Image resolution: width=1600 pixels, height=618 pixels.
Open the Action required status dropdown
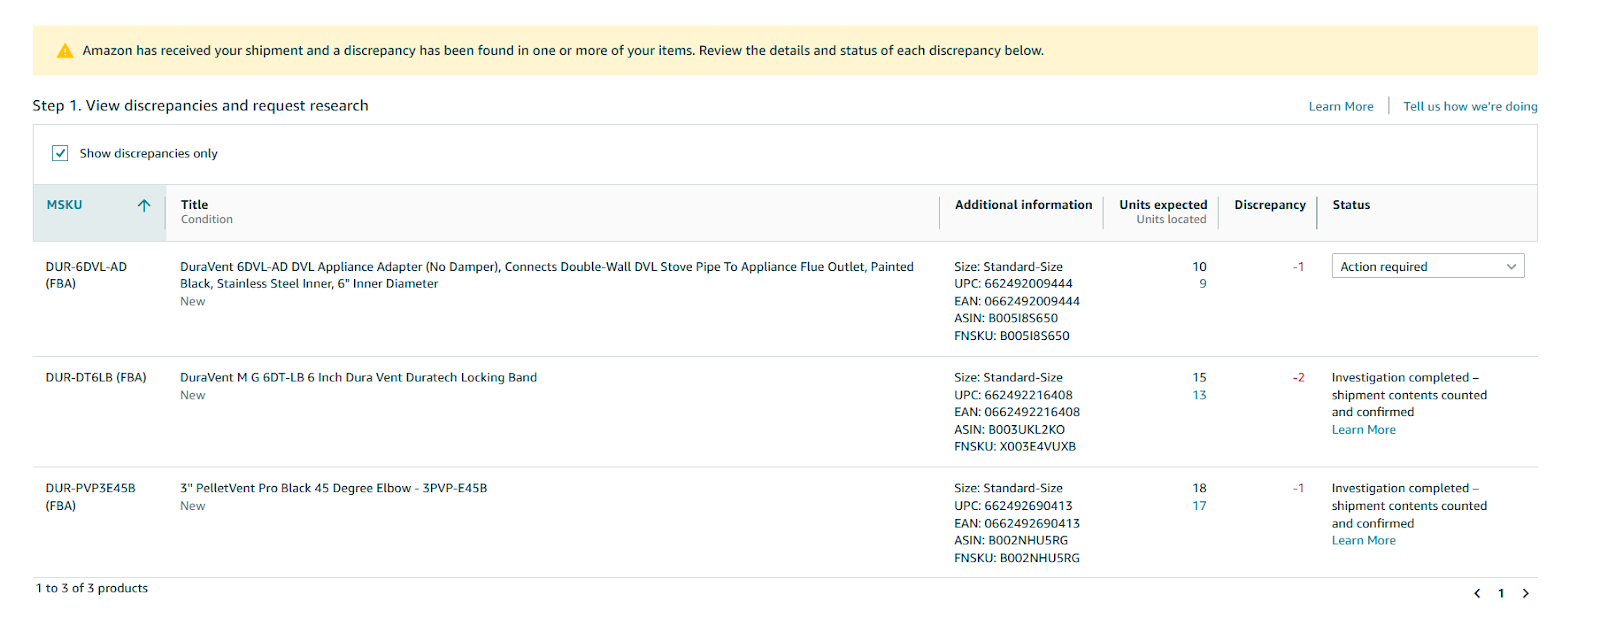pyautogui.click(x=1427, y=266)
